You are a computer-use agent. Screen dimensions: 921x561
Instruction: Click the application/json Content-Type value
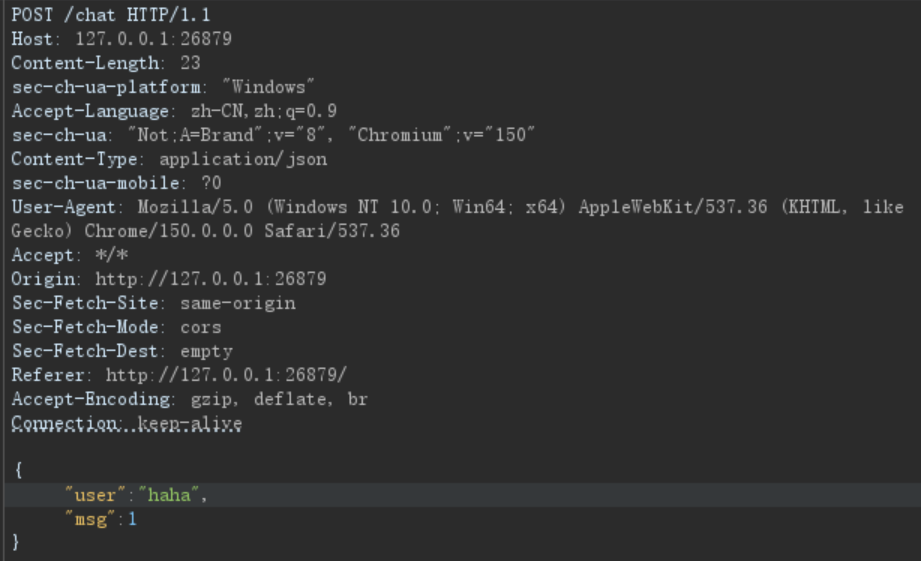pyautogui.click(x=243, y=159)
